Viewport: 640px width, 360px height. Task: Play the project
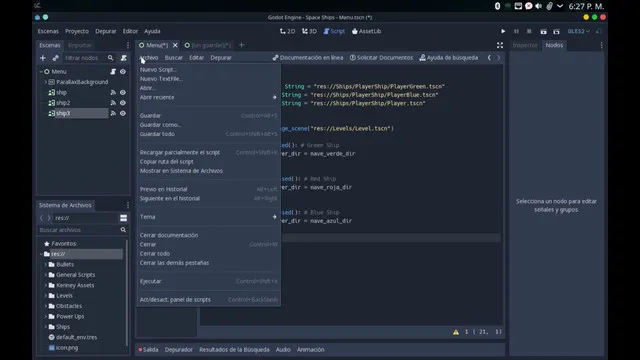pos(503,31)
